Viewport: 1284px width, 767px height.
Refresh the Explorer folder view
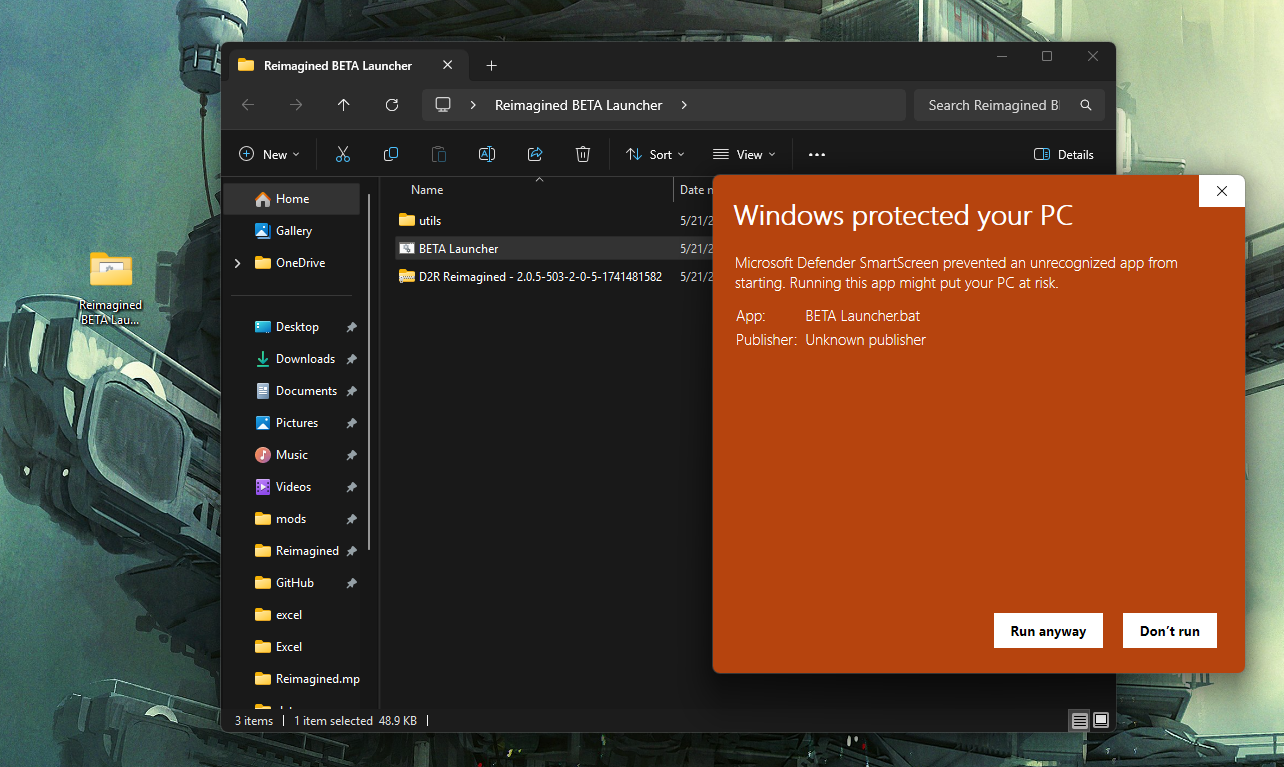click(x=392, y=105)
